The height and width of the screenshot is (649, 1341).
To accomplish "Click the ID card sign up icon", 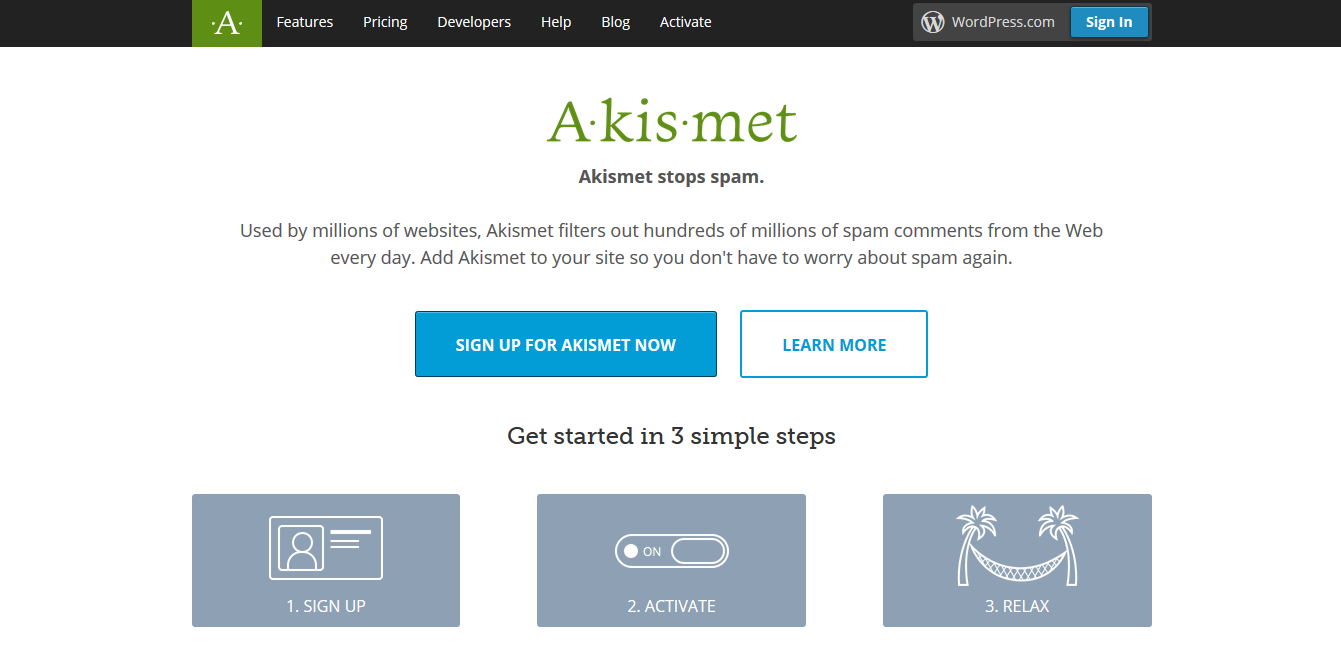I will pyautogui.click(x=326, y=547).
